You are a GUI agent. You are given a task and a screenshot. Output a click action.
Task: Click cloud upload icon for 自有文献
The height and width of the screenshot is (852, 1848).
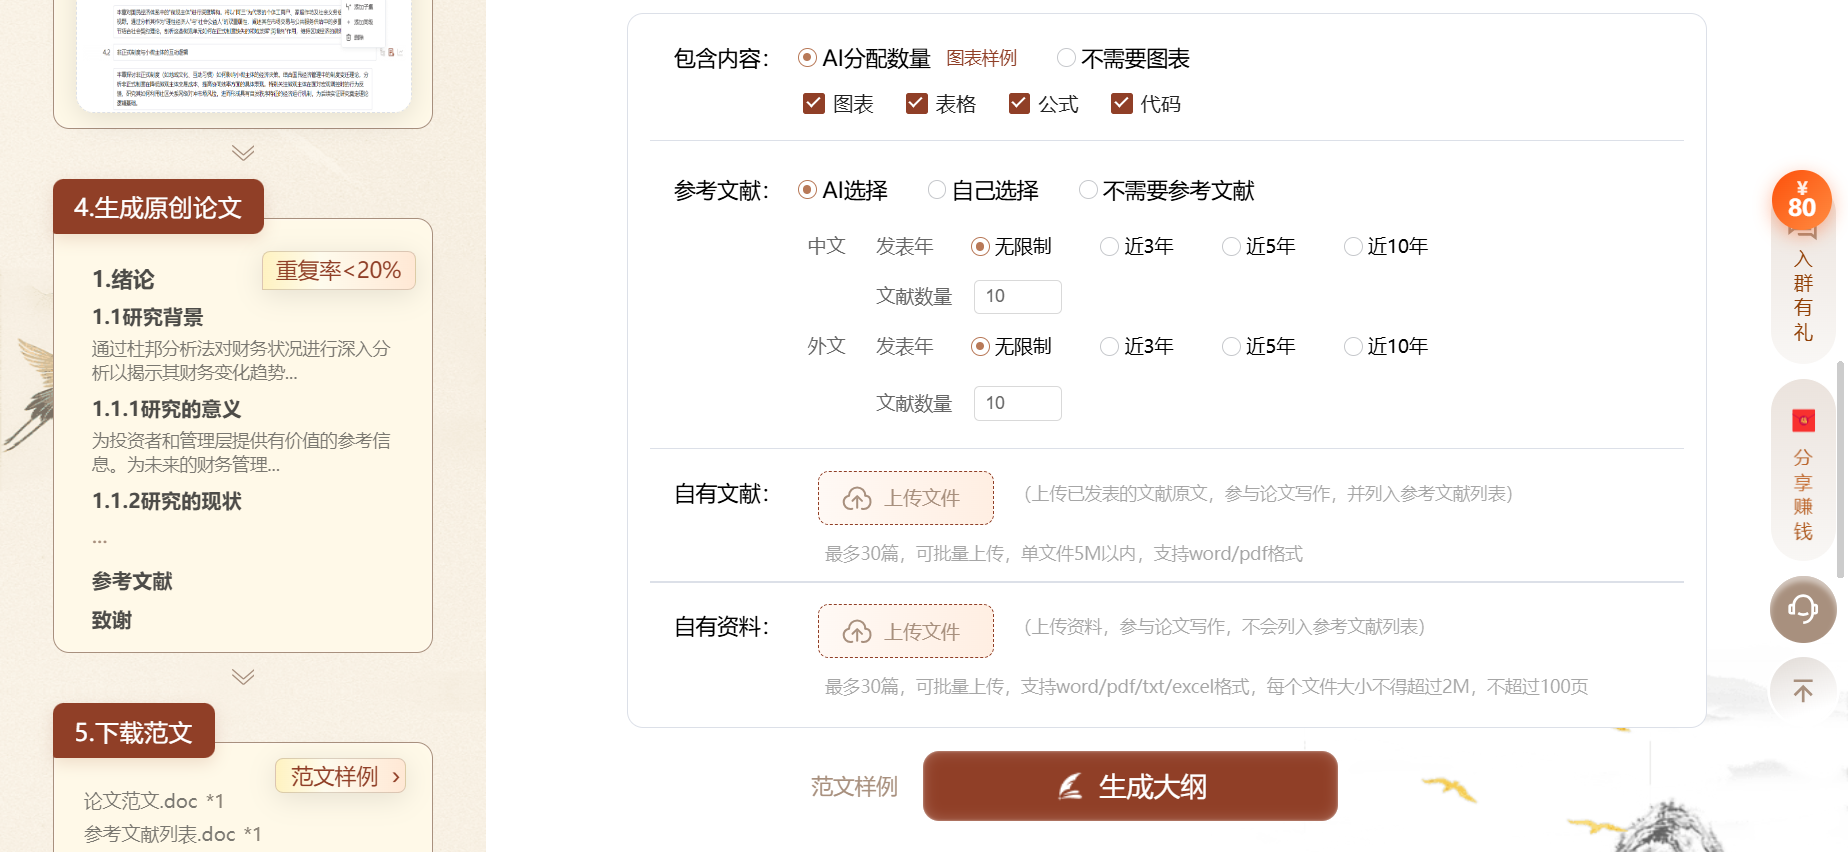tap(857, 499)
